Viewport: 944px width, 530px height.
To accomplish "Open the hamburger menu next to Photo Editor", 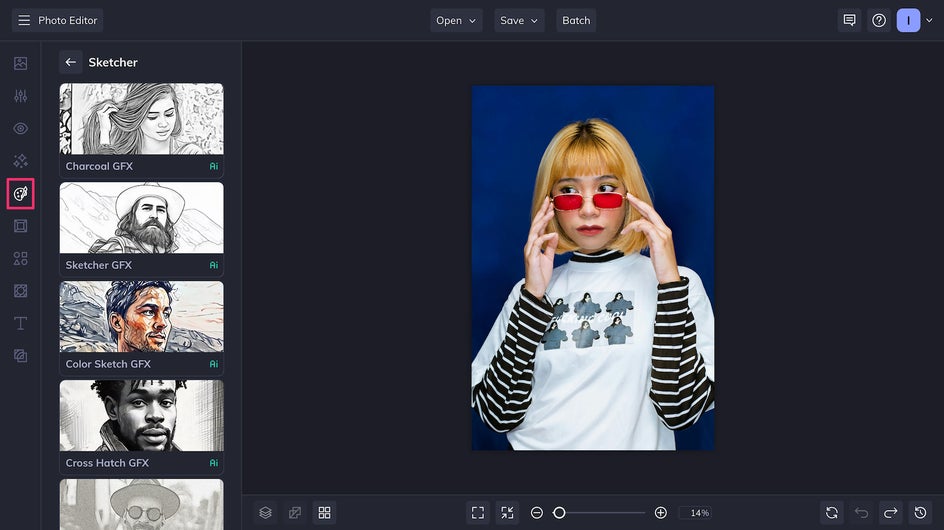I will pos(24,20).
